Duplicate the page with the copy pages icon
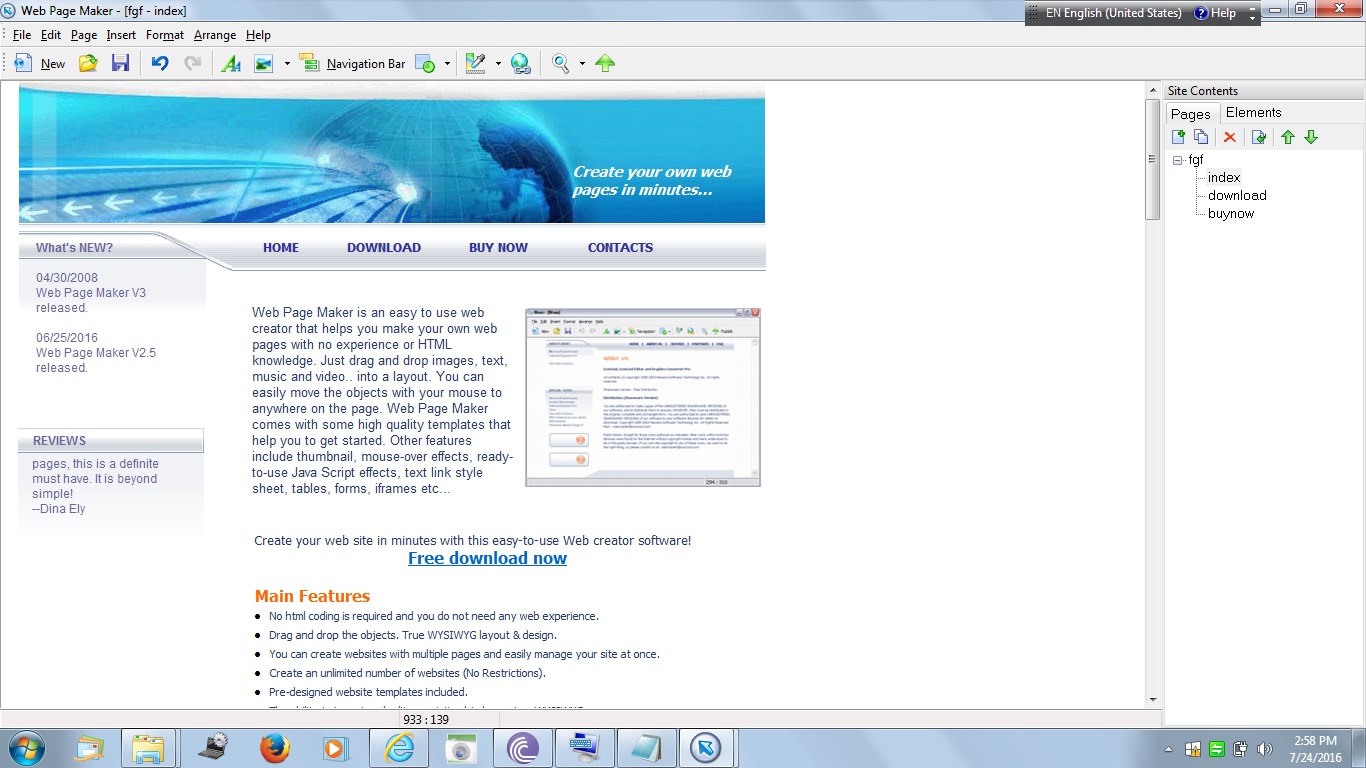The height and width of the screenshot is (768, 1366). (1201, 137)
